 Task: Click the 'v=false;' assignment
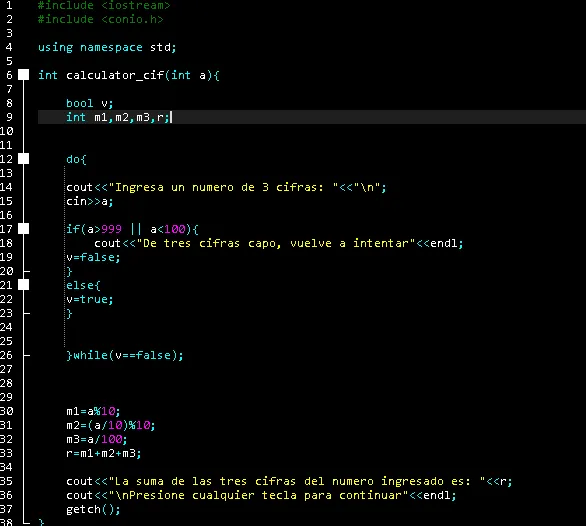93,258
